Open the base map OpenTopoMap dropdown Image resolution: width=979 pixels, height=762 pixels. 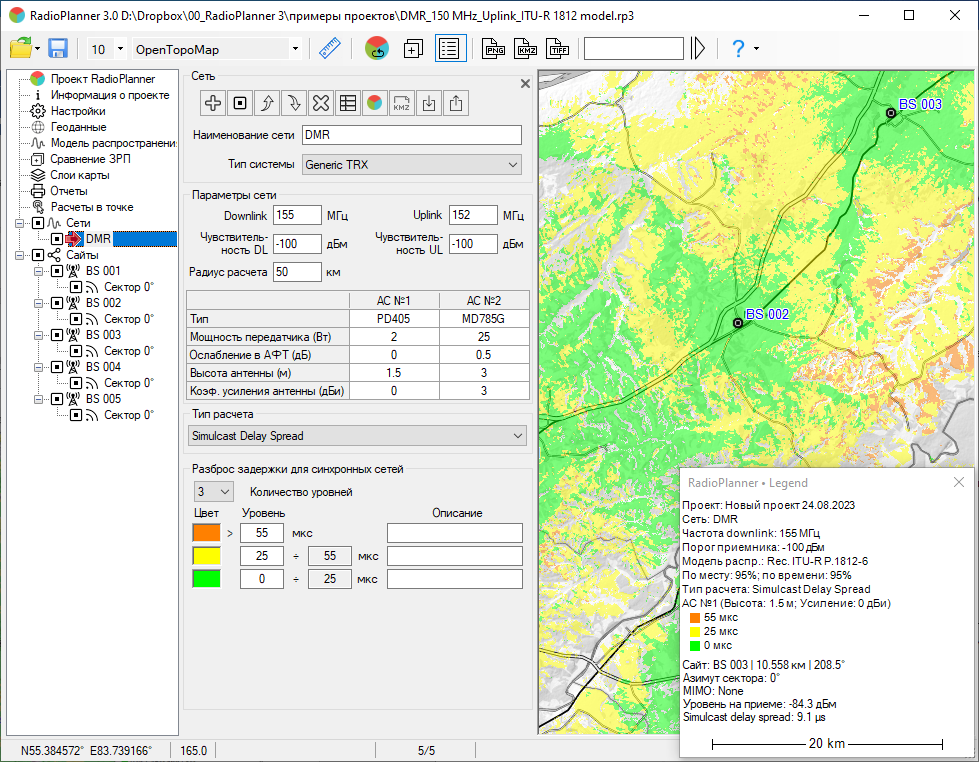click(x=295, y=49)
